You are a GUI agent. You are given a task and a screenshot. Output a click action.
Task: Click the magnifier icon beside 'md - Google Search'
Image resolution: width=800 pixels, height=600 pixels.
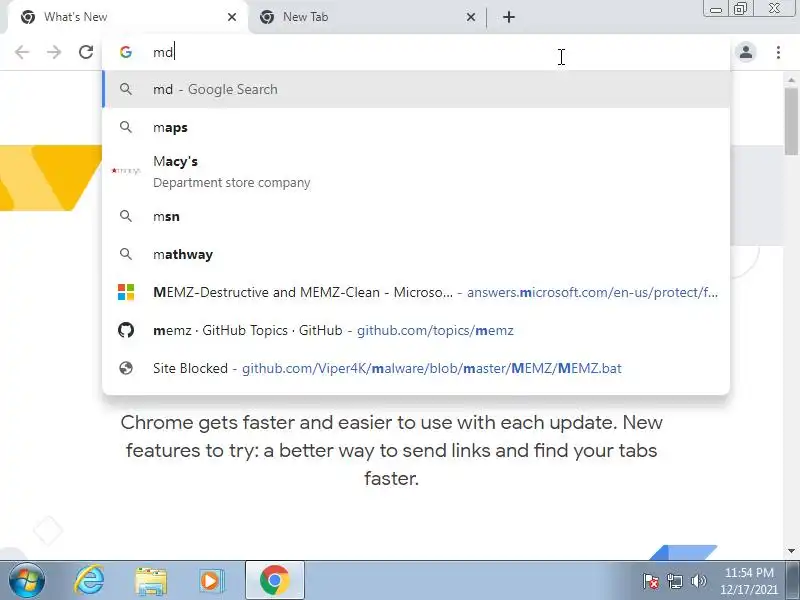pyautogui.click(x=126, y=89)
